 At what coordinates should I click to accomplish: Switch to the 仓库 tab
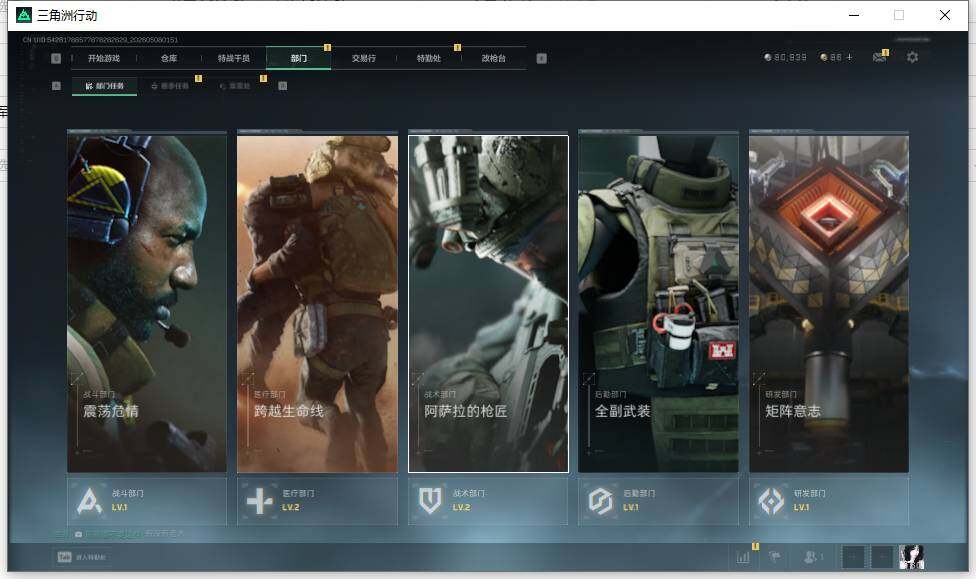[169, 59]
